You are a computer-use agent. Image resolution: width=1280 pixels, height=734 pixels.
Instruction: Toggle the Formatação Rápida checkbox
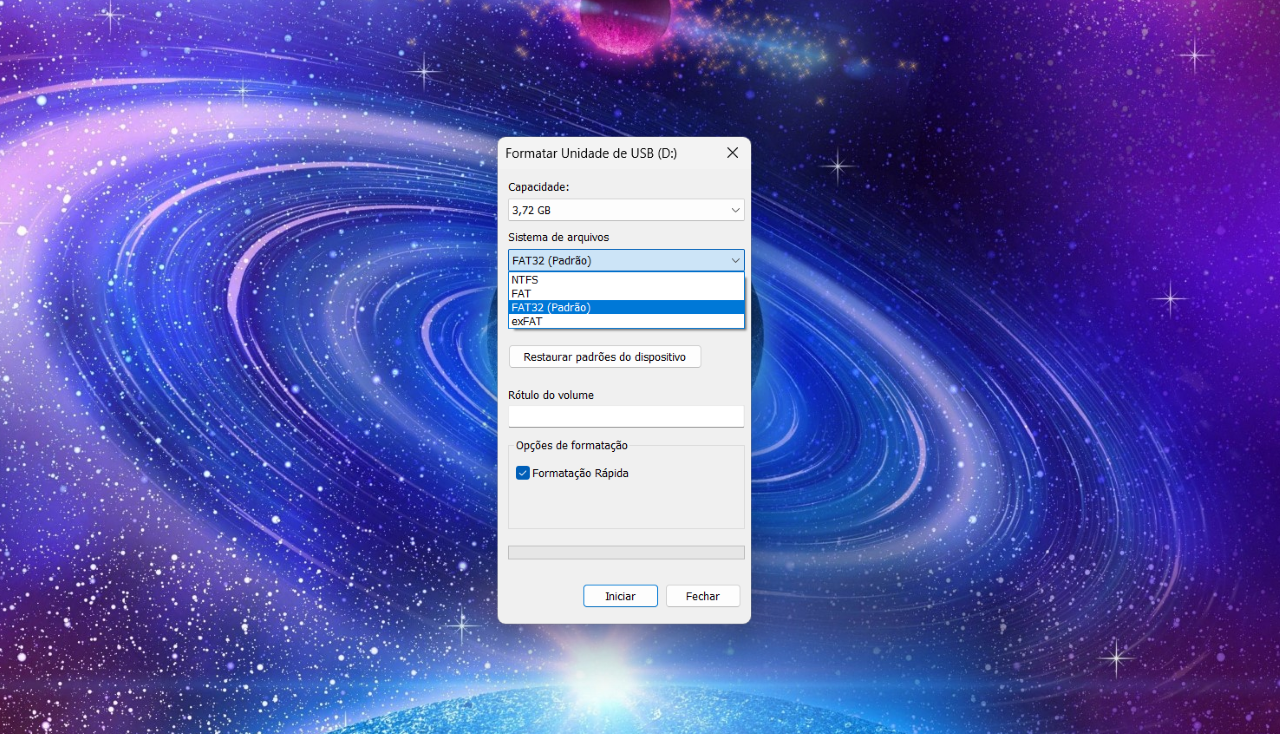tap(522, 473)
